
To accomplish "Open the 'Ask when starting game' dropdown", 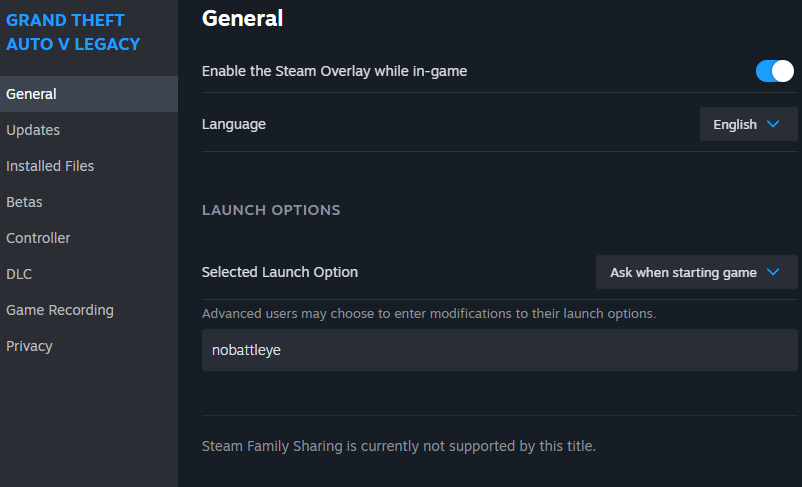I will tap(696, 272).
